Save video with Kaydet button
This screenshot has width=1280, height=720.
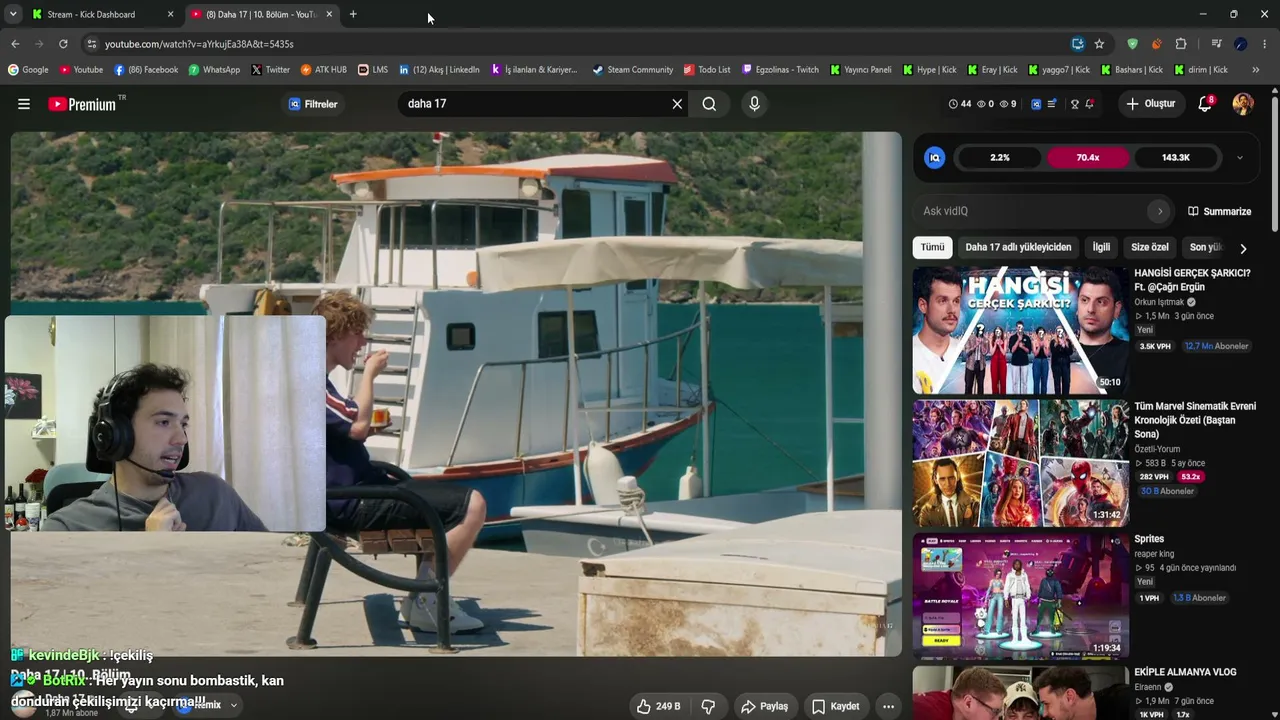(836, 706)
